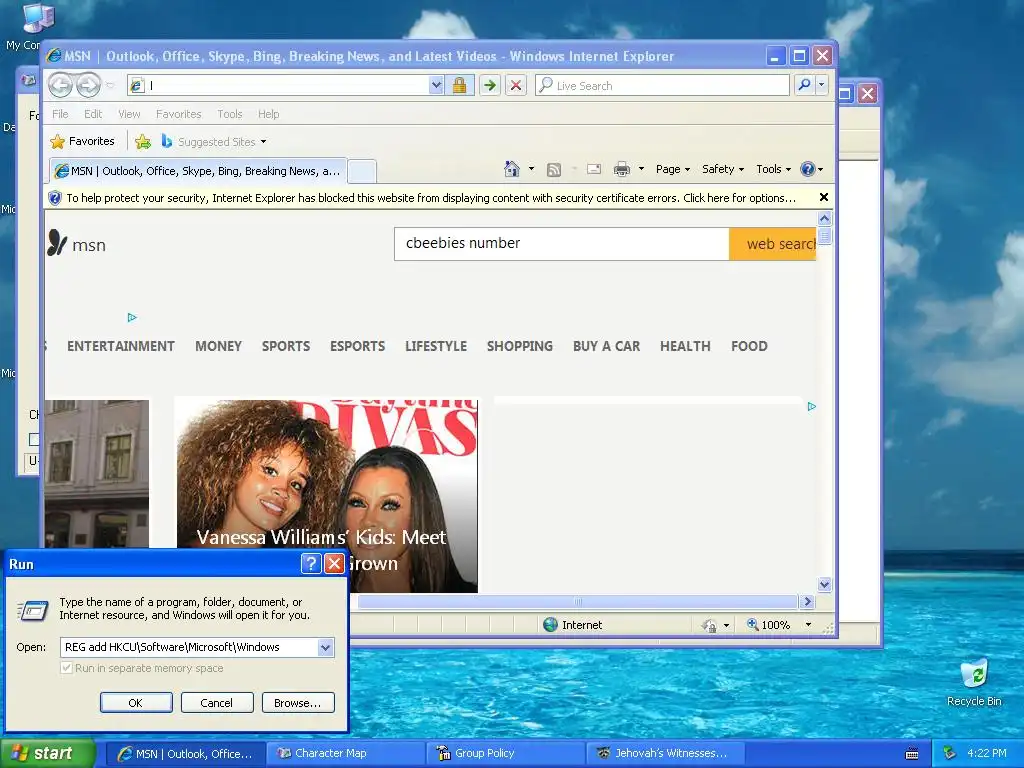The width and height of the screenshot is (1024, 768).
Task: Click Cancel in the Run dialog
Action: click(x=217, y=703)
